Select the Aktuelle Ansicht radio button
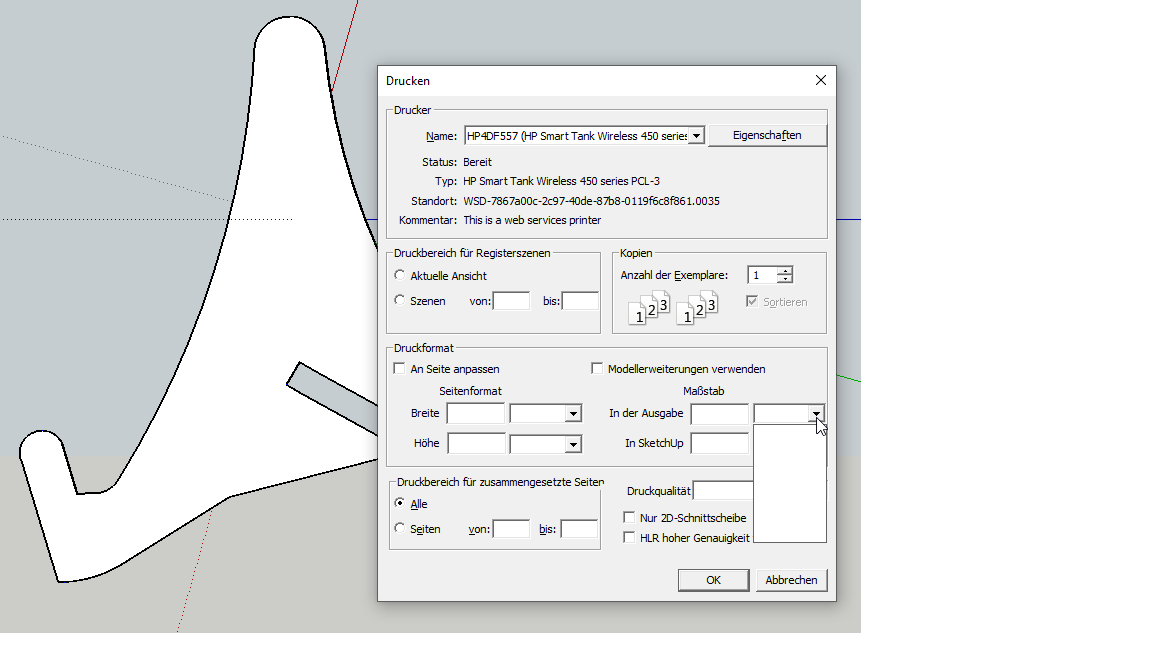Image resolution: width=1152 pixels, height=648 pixels. point(400,275)
